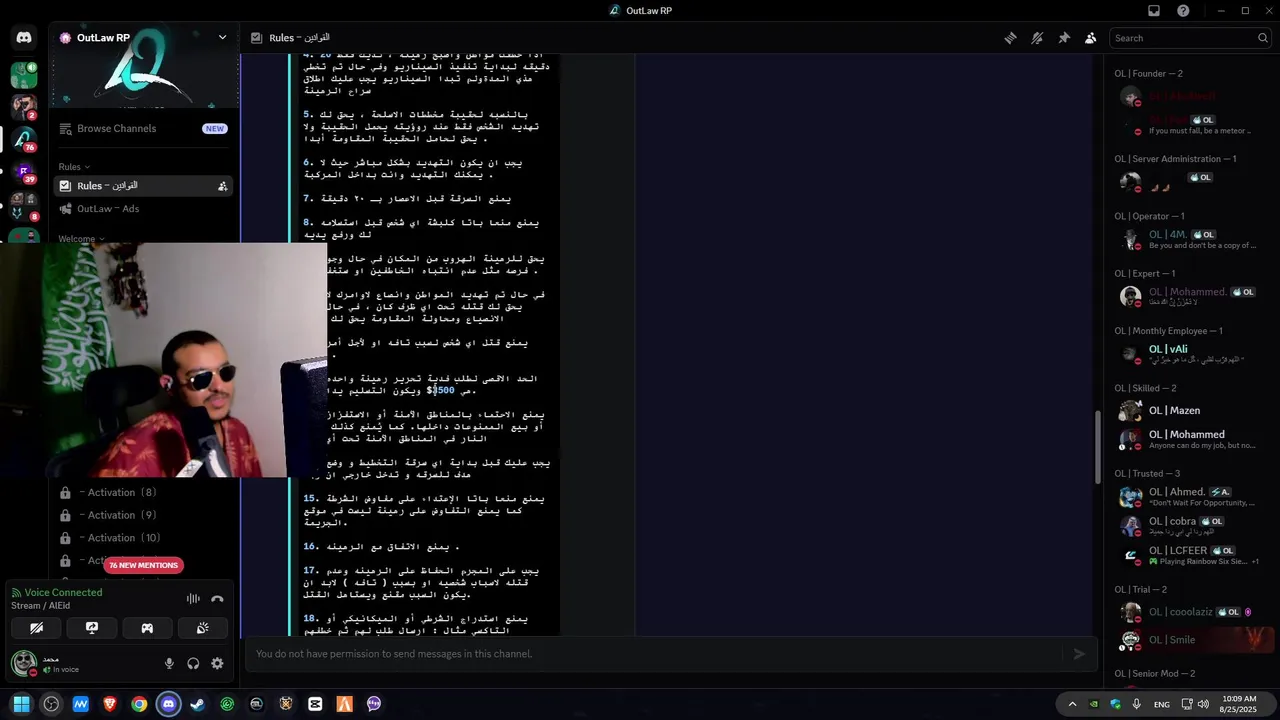Mute the microphone
1280x720 pixels.
pos(169,663)
